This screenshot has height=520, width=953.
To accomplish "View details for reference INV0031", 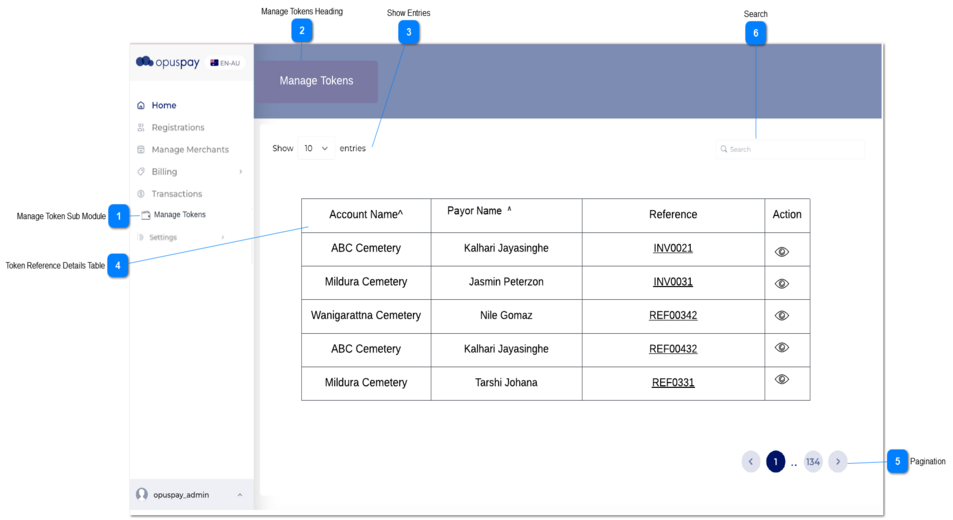I will [782, 284].
